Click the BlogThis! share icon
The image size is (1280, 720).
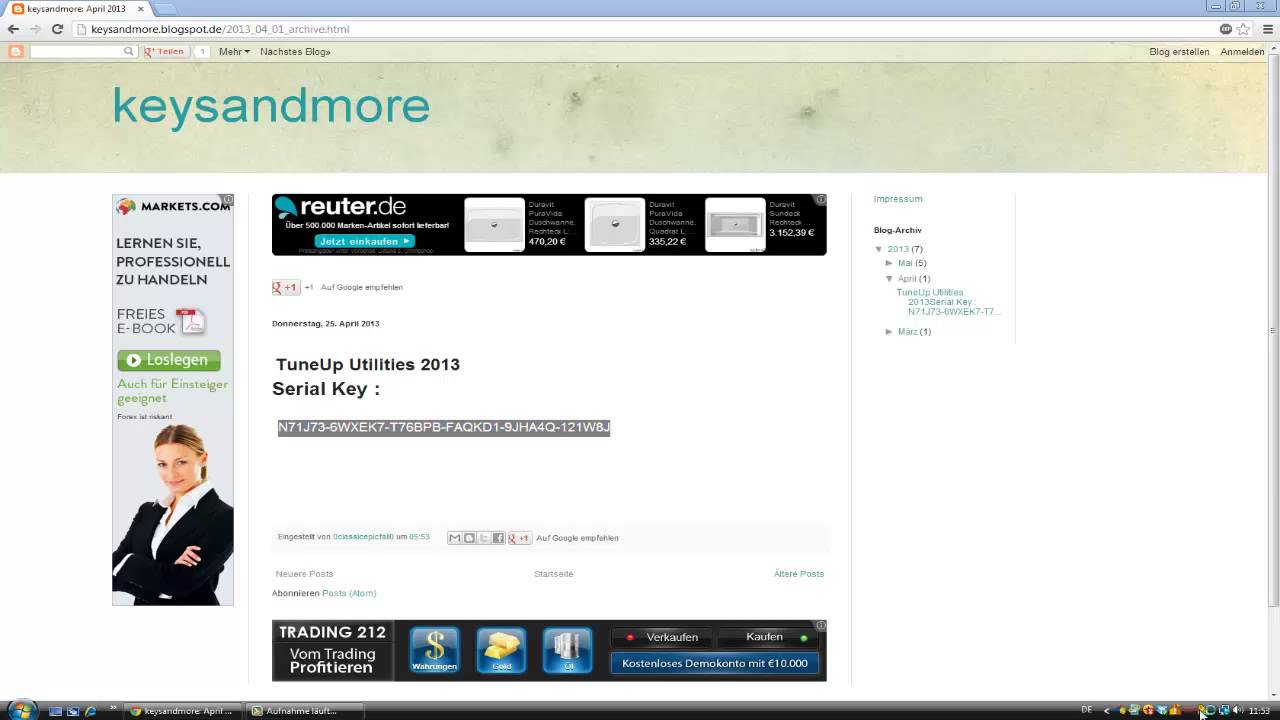pyautogui.click(x=469, y=538)
